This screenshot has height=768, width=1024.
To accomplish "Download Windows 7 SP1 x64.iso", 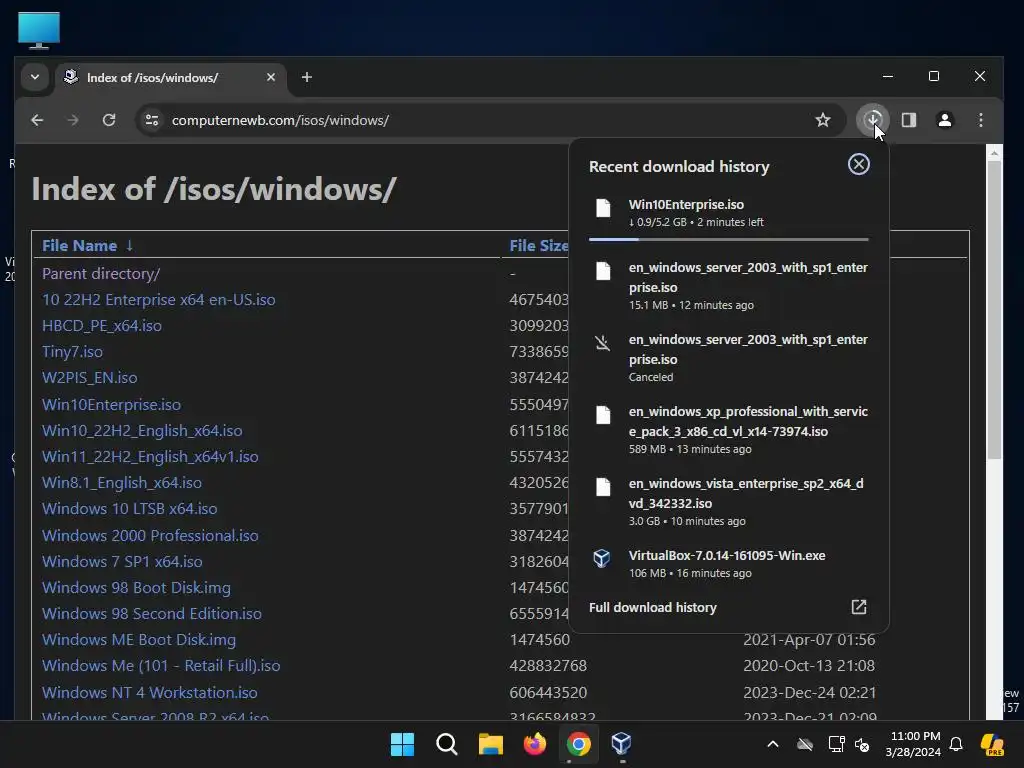I will (122, 562).
